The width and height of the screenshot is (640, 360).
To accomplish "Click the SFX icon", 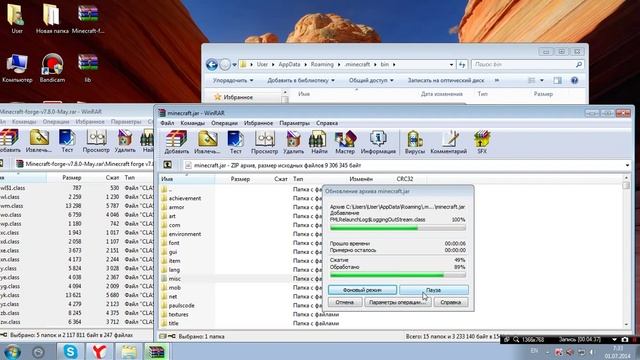I will (482, 142).
